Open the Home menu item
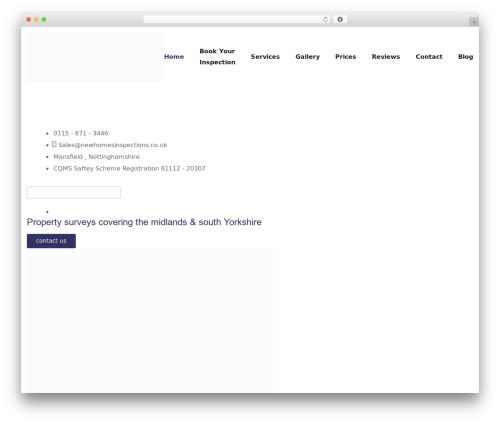This screenshot has height=423, width=500. tap(174, 57)
